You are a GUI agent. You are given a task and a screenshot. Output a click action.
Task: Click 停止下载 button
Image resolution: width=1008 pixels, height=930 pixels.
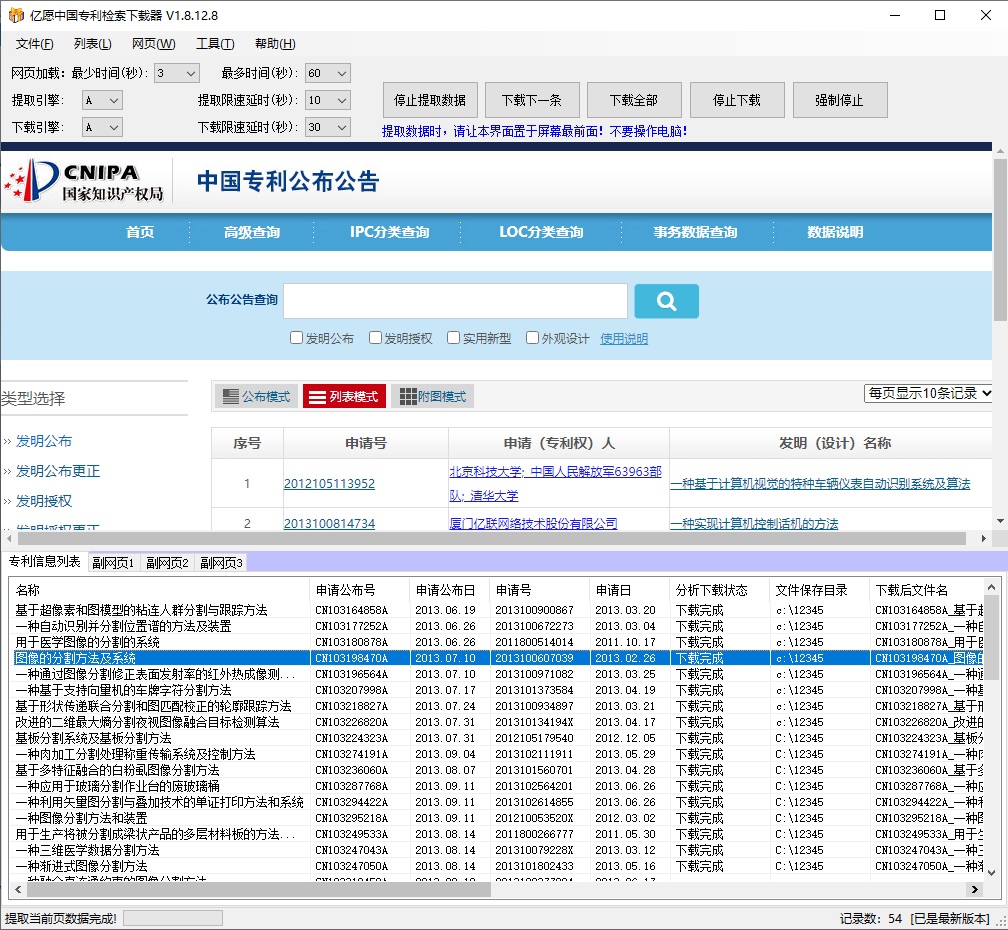pos(737,100)
